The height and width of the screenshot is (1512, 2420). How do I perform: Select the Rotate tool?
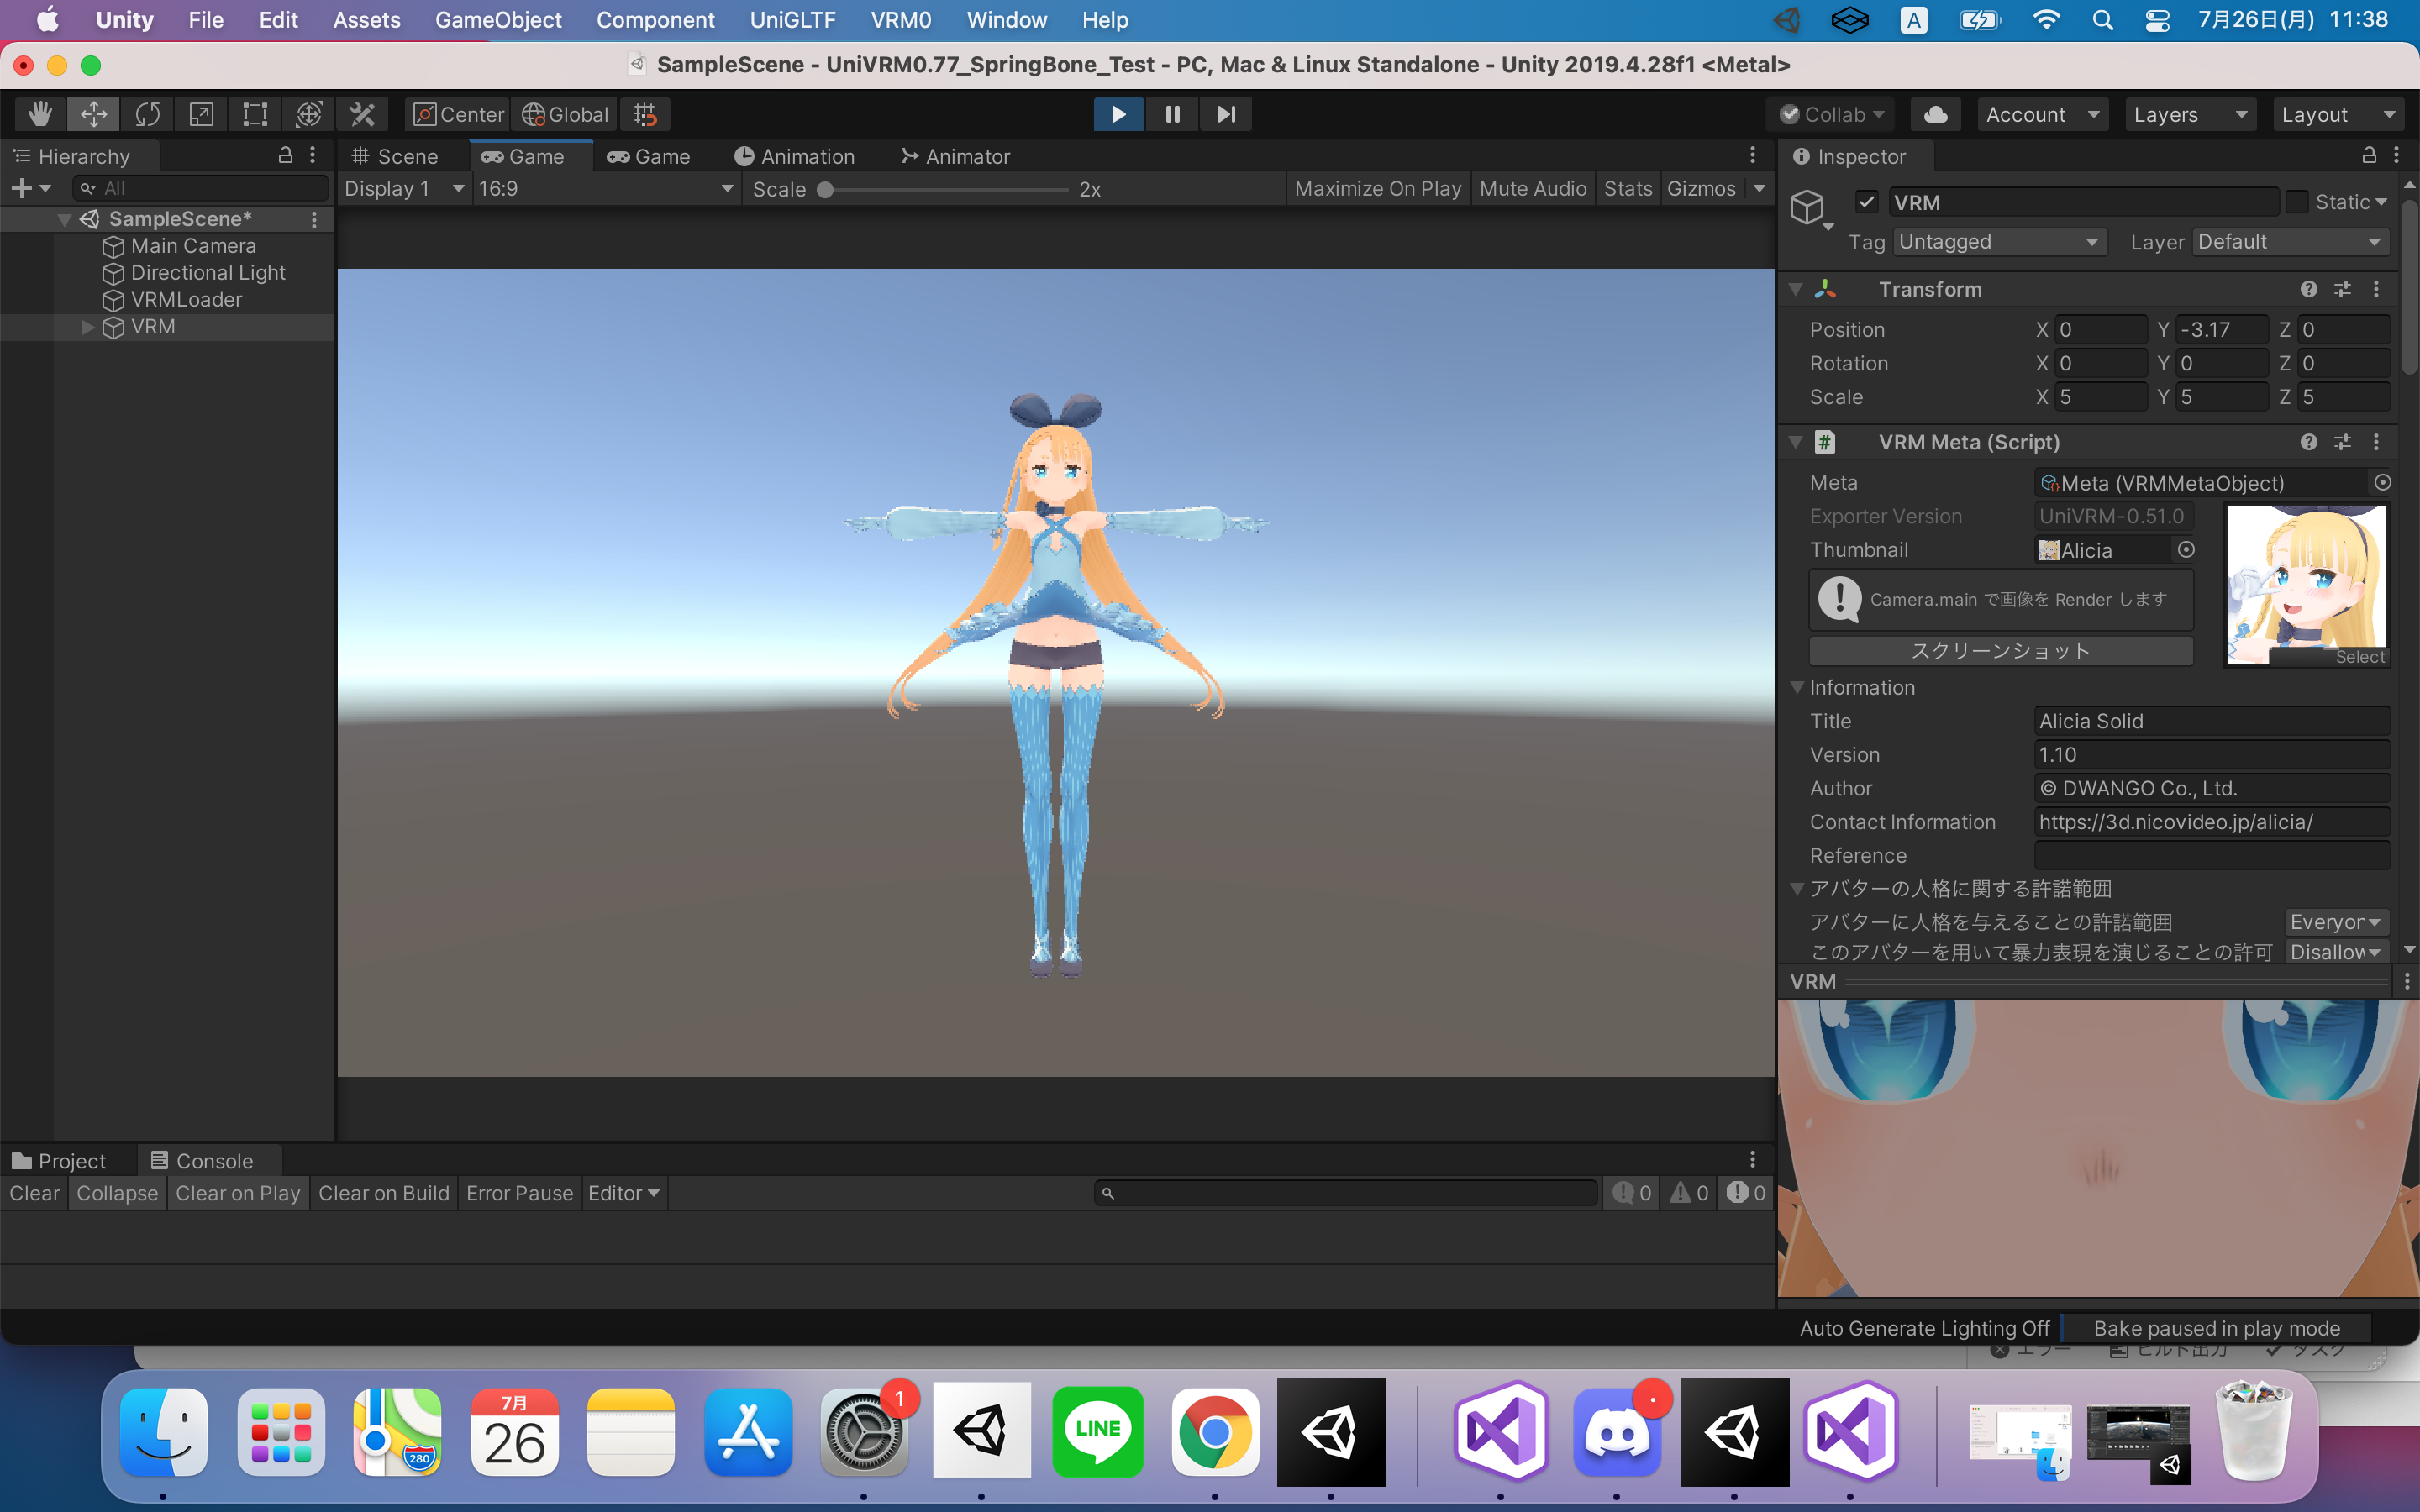point(148,114)
